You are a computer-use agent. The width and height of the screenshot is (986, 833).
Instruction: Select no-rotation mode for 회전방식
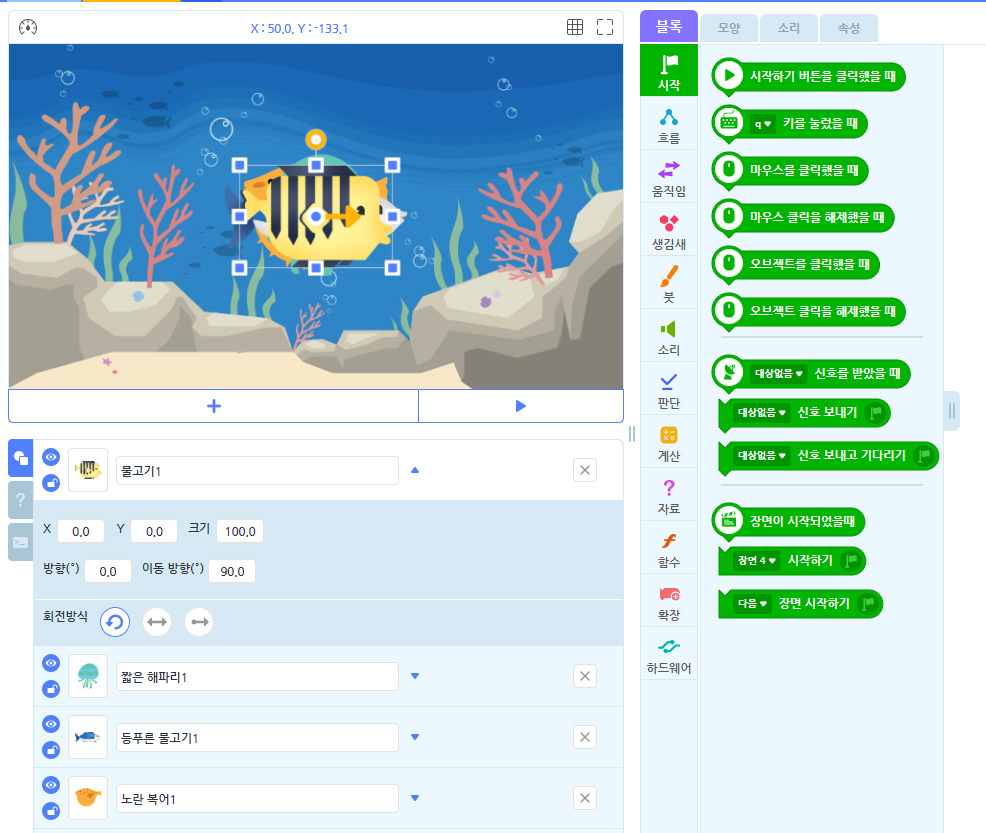coord(199,622)
